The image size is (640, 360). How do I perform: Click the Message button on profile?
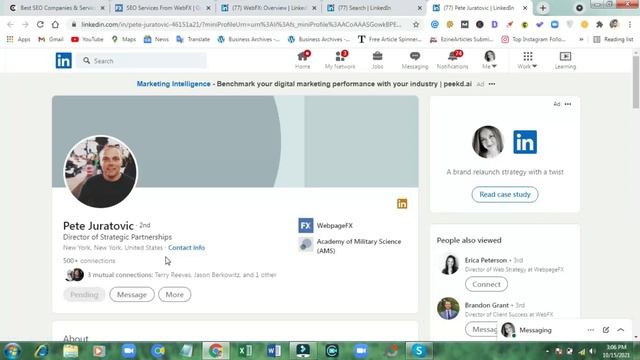(x=132, y=294)
